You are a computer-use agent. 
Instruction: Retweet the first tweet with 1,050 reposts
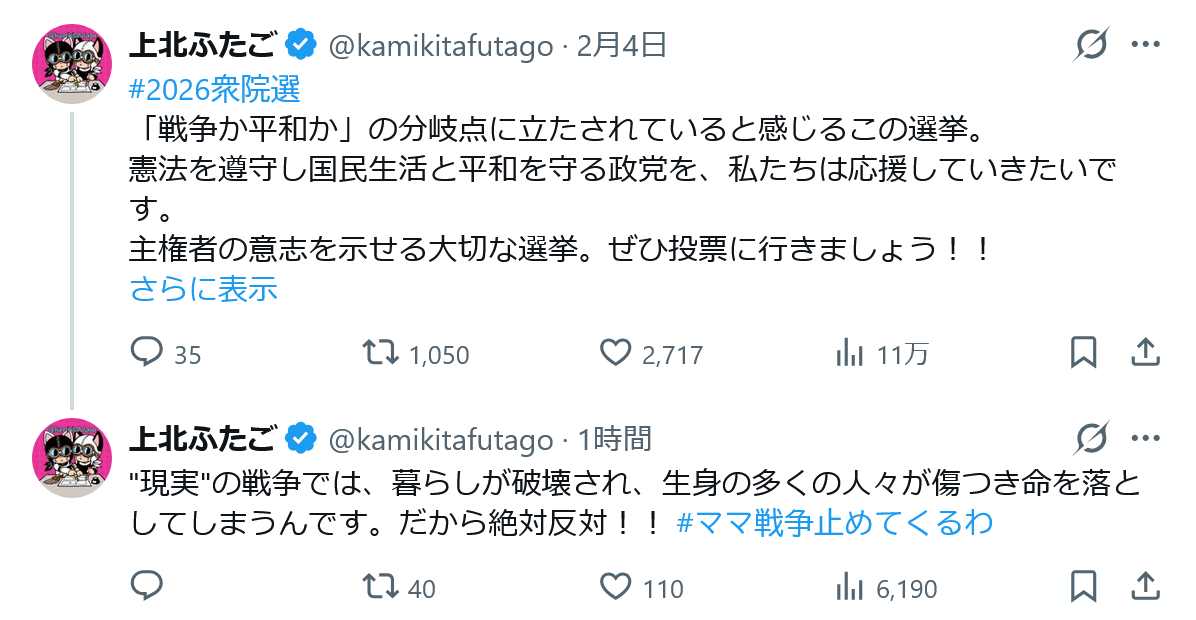point(379,352)
